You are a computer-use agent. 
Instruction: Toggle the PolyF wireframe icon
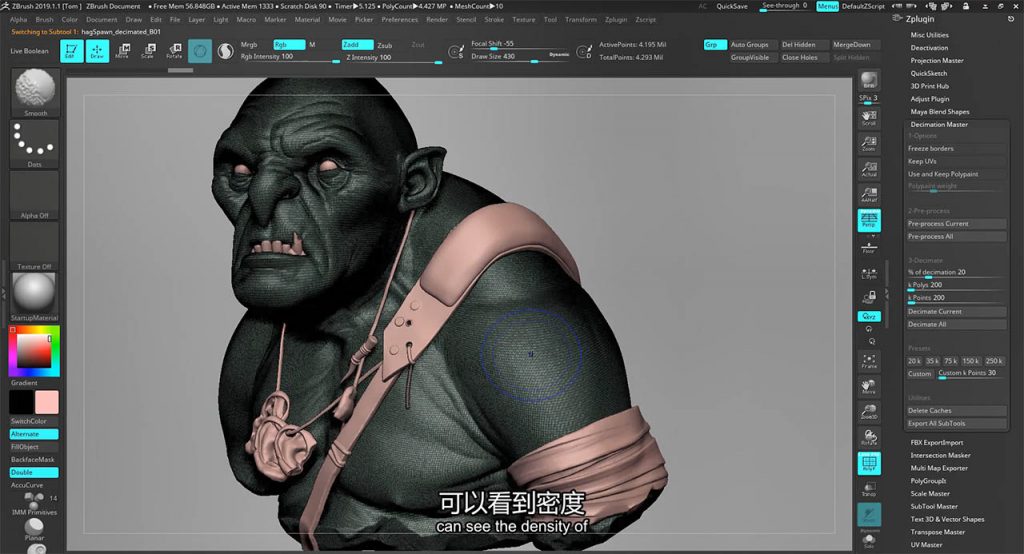pyautogui.click(x=869, y=463)
